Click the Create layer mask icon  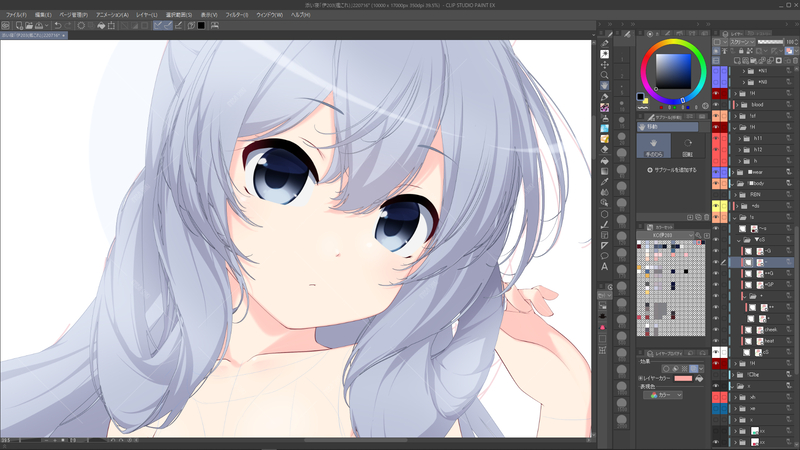coord(779,60)
